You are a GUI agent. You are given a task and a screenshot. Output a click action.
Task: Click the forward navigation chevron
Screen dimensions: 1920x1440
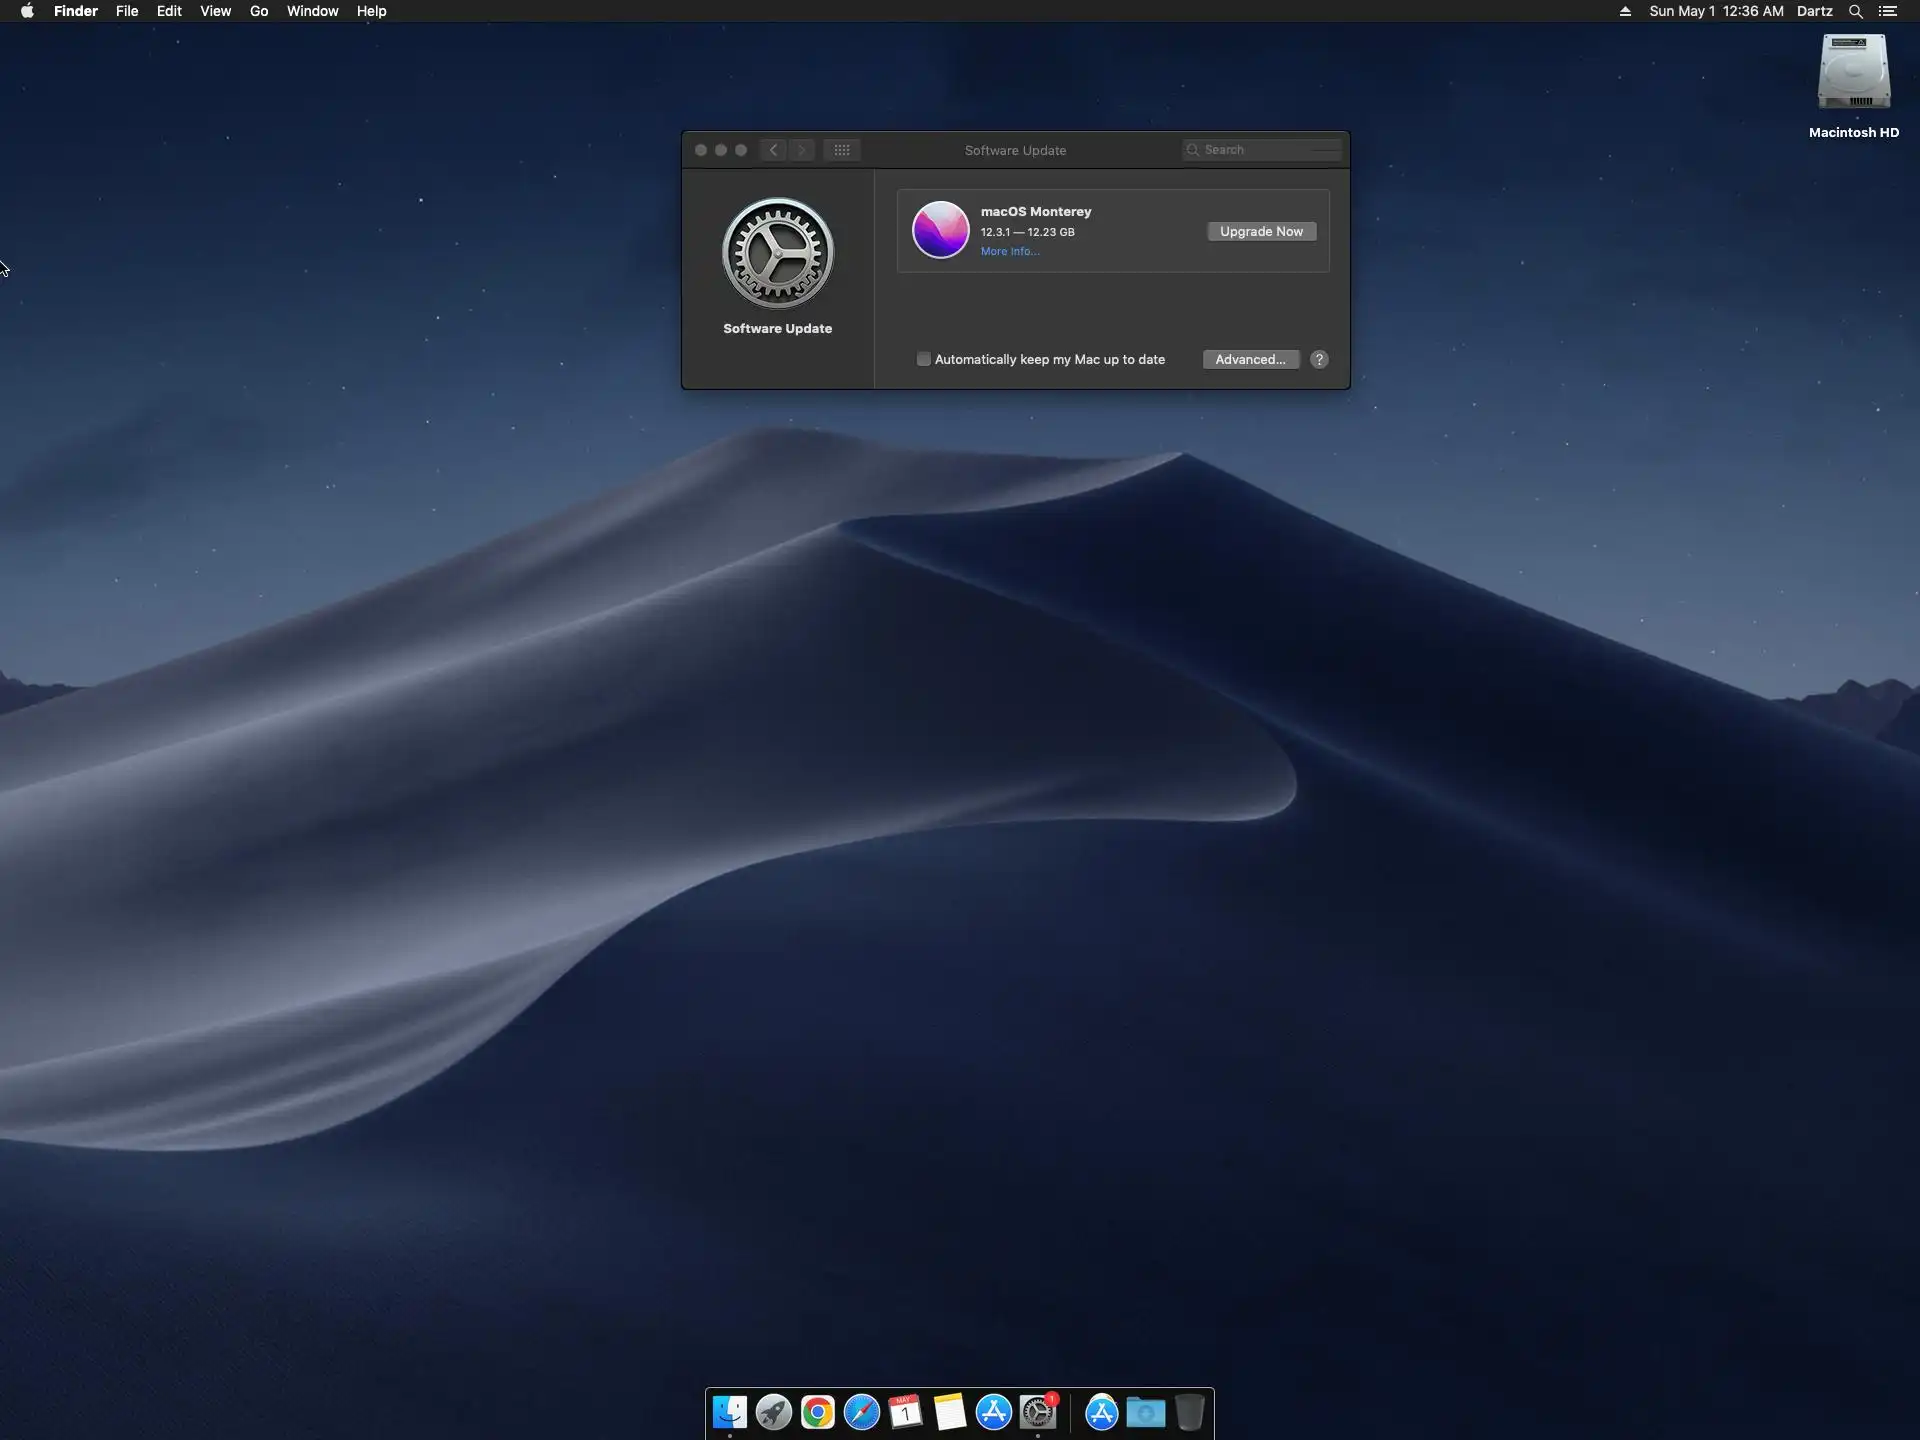(802, 150)
